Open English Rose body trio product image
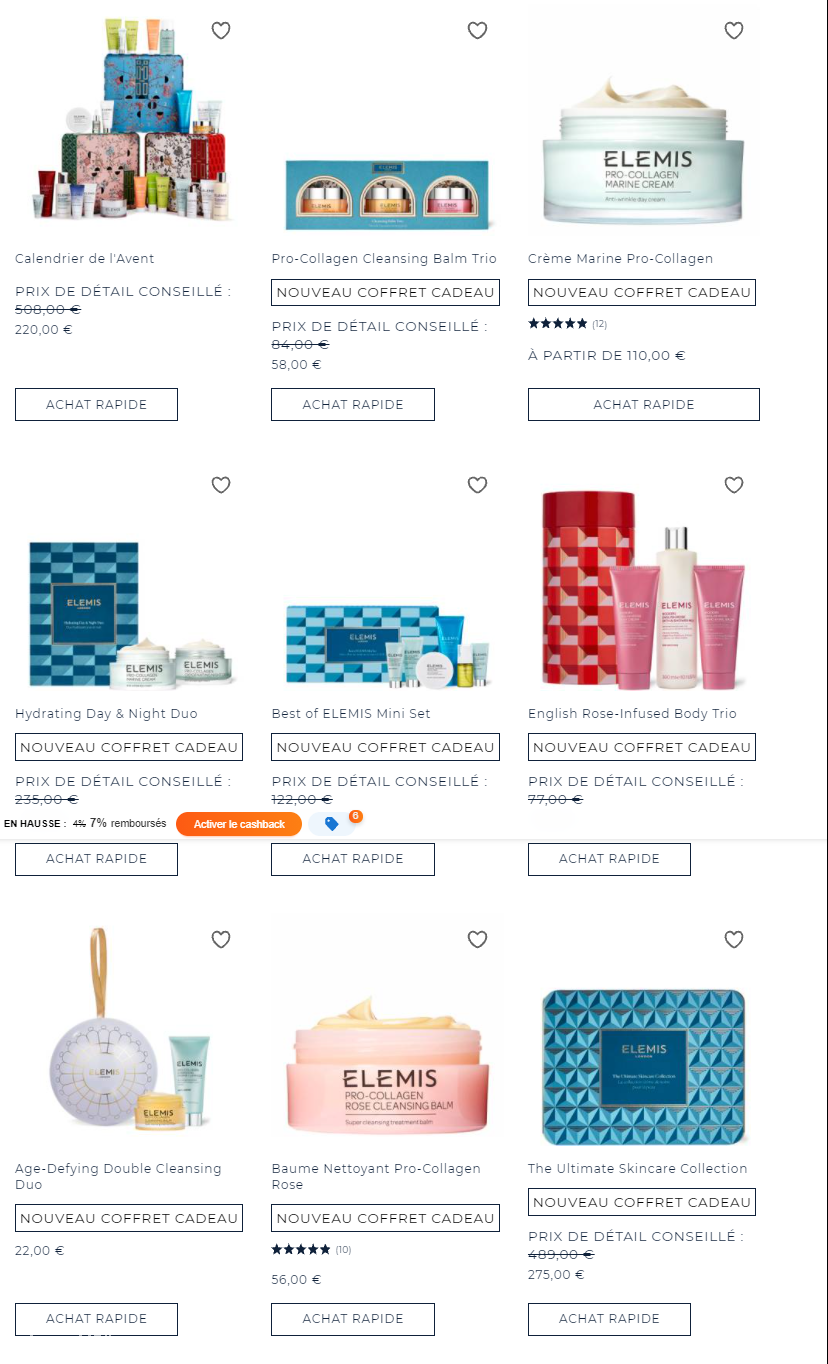This screenshot has width=828, height=1364. [x=641, y=591]
